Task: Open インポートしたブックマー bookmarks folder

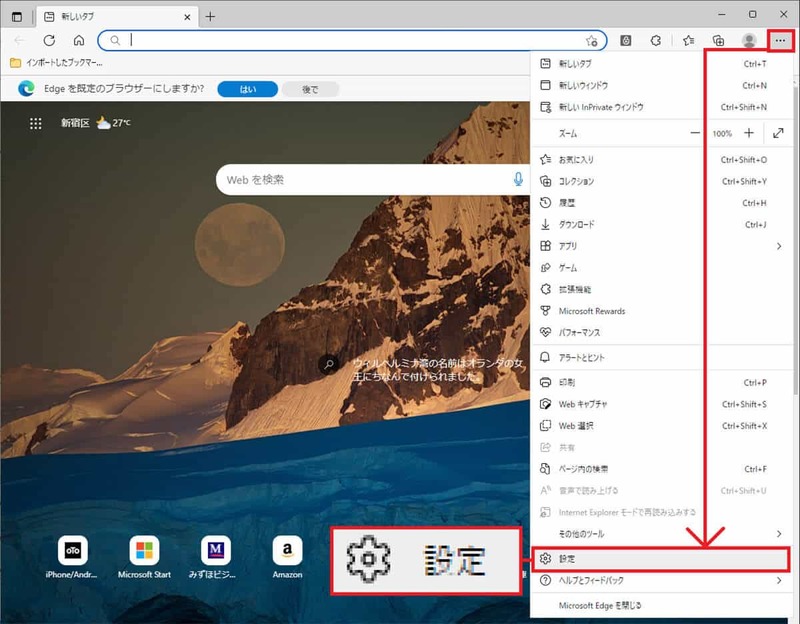Action: tap(56, 63)
